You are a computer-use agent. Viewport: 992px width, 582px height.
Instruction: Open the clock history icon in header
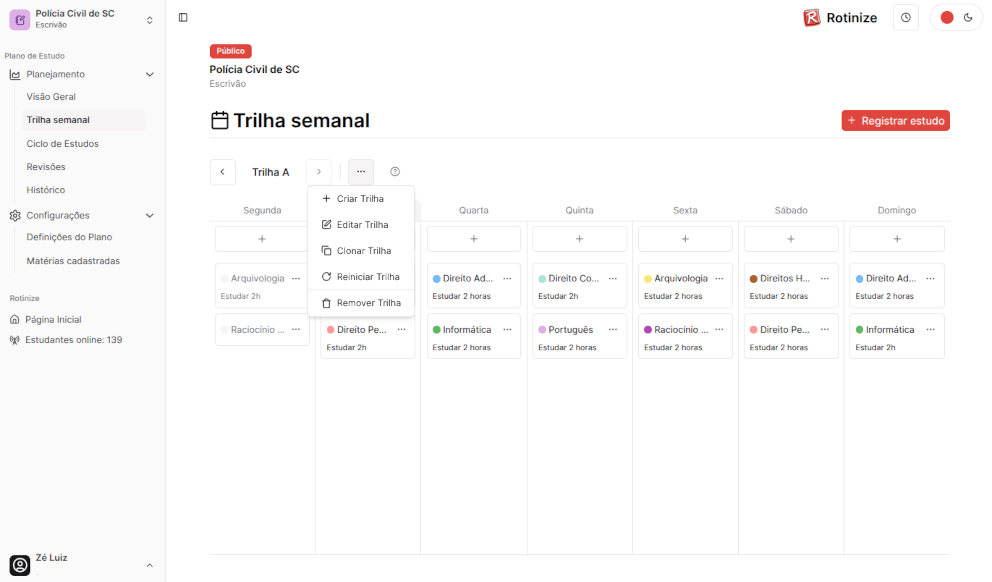coord(906,18)
